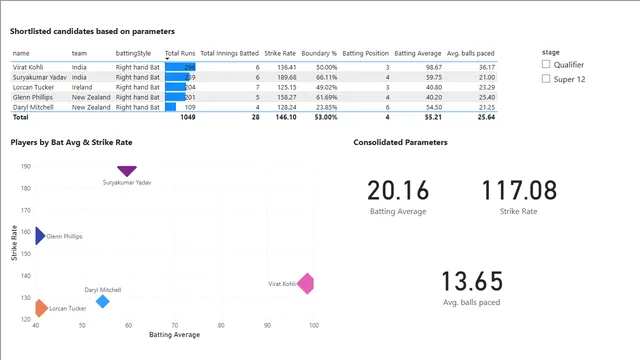Select Suryakumar Yadav purple triangle marker
The height and width of the screenshot is (360, 640).
[x=127, y=171]
